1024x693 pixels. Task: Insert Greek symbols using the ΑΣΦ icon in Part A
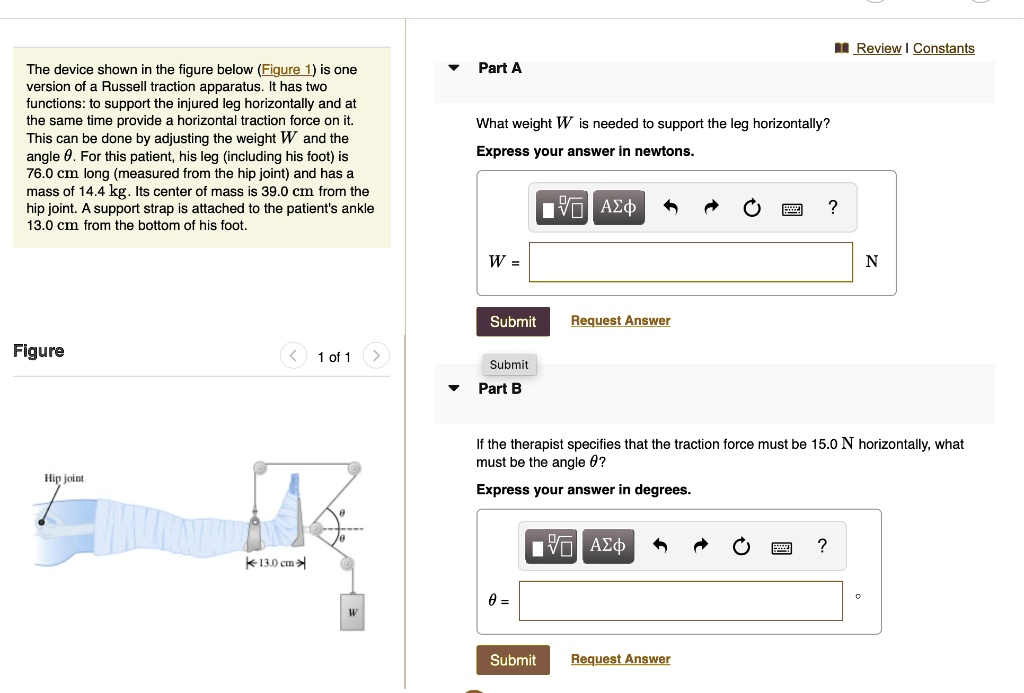pyautogui.click(x=618, y=207)
